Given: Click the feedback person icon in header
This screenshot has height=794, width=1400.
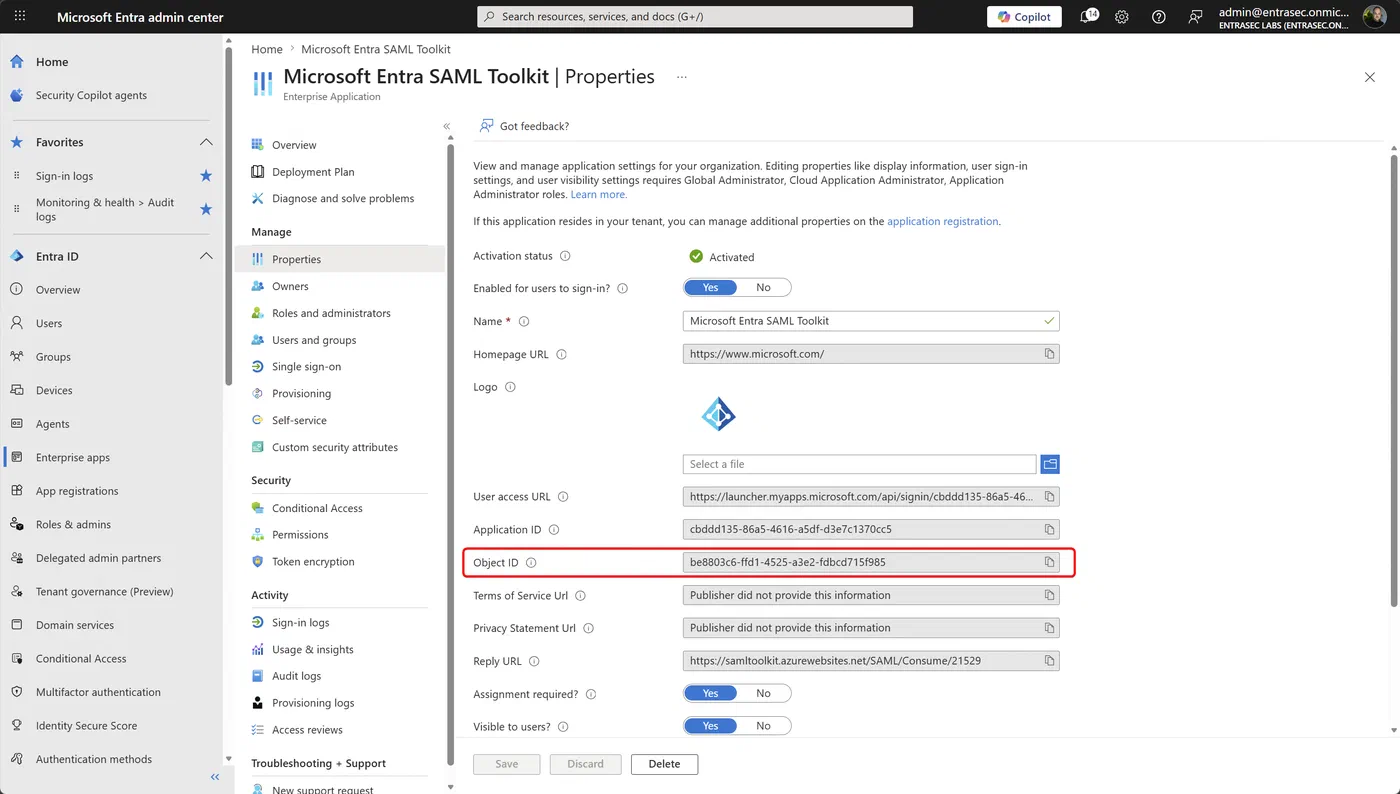Looking at the screenshot, I should pos(1195,17).
